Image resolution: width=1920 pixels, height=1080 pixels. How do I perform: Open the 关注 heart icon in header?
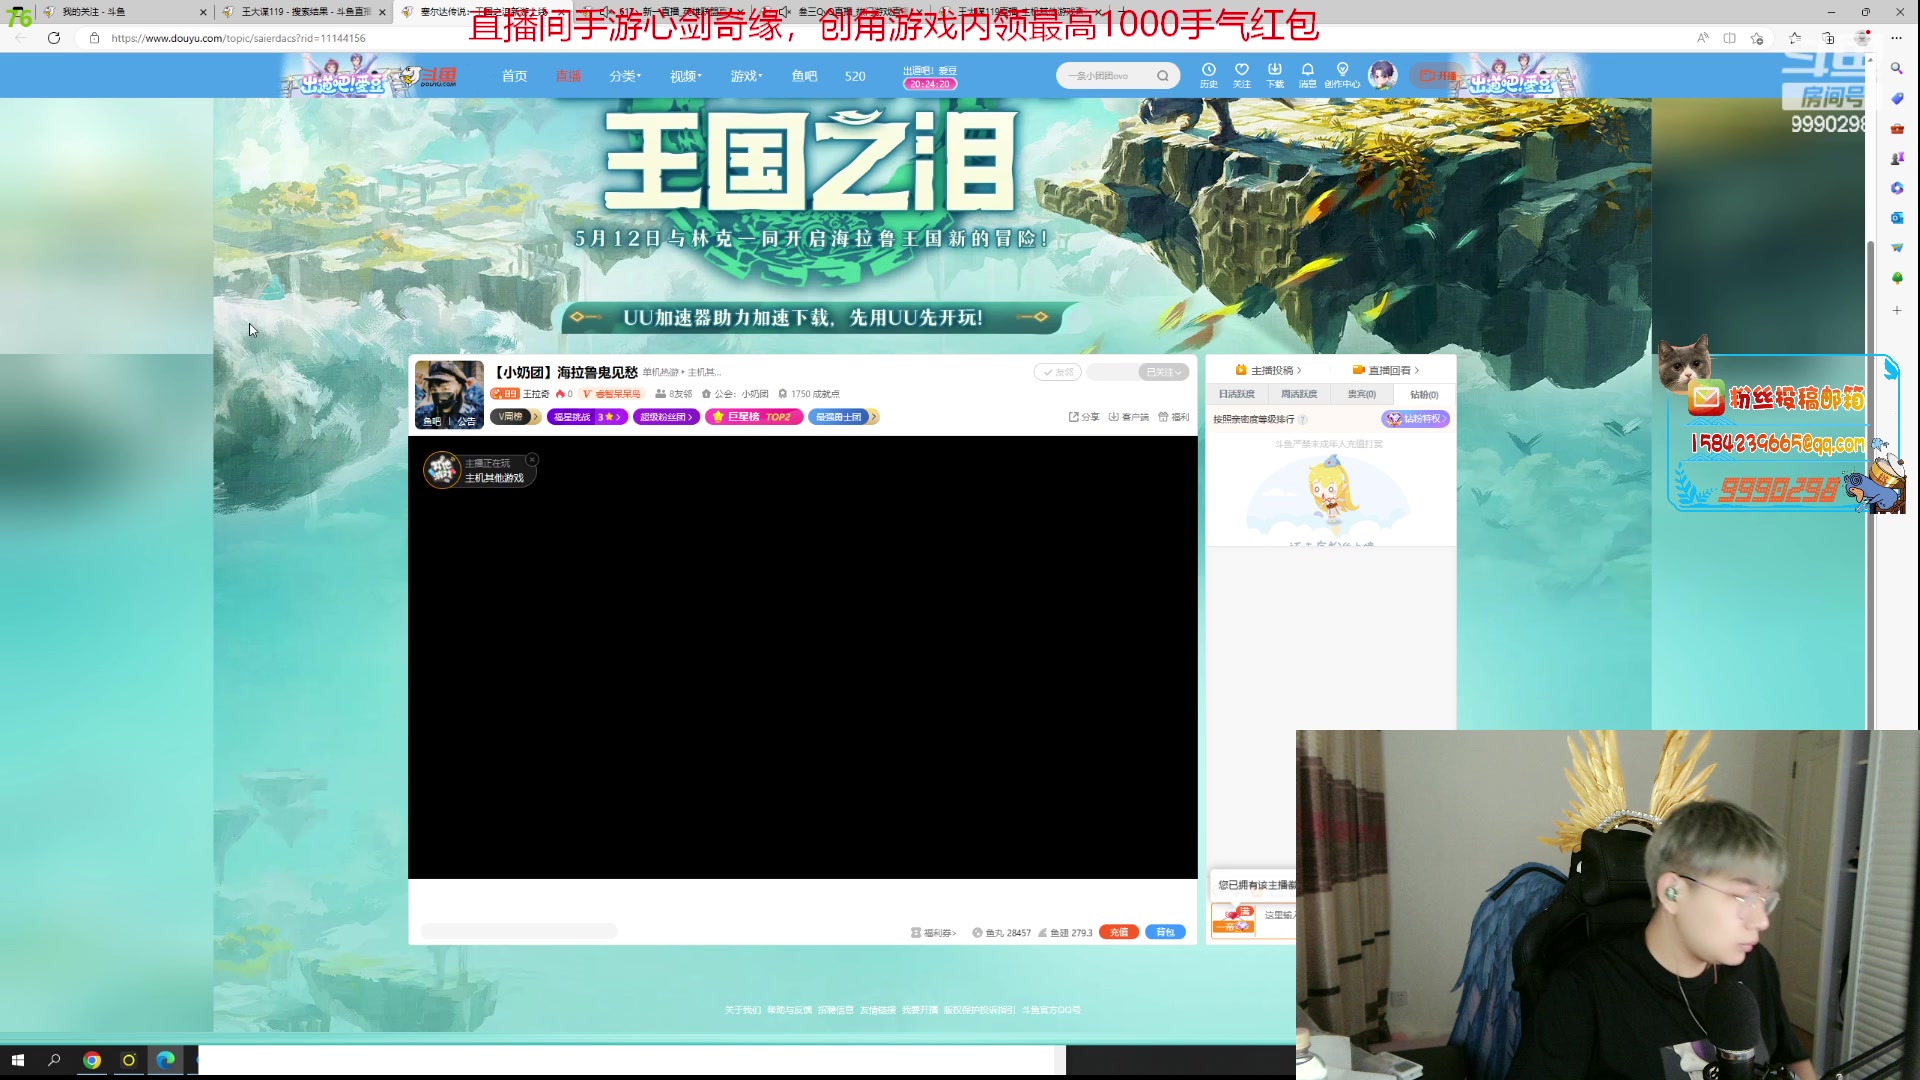click(1242, 75)
